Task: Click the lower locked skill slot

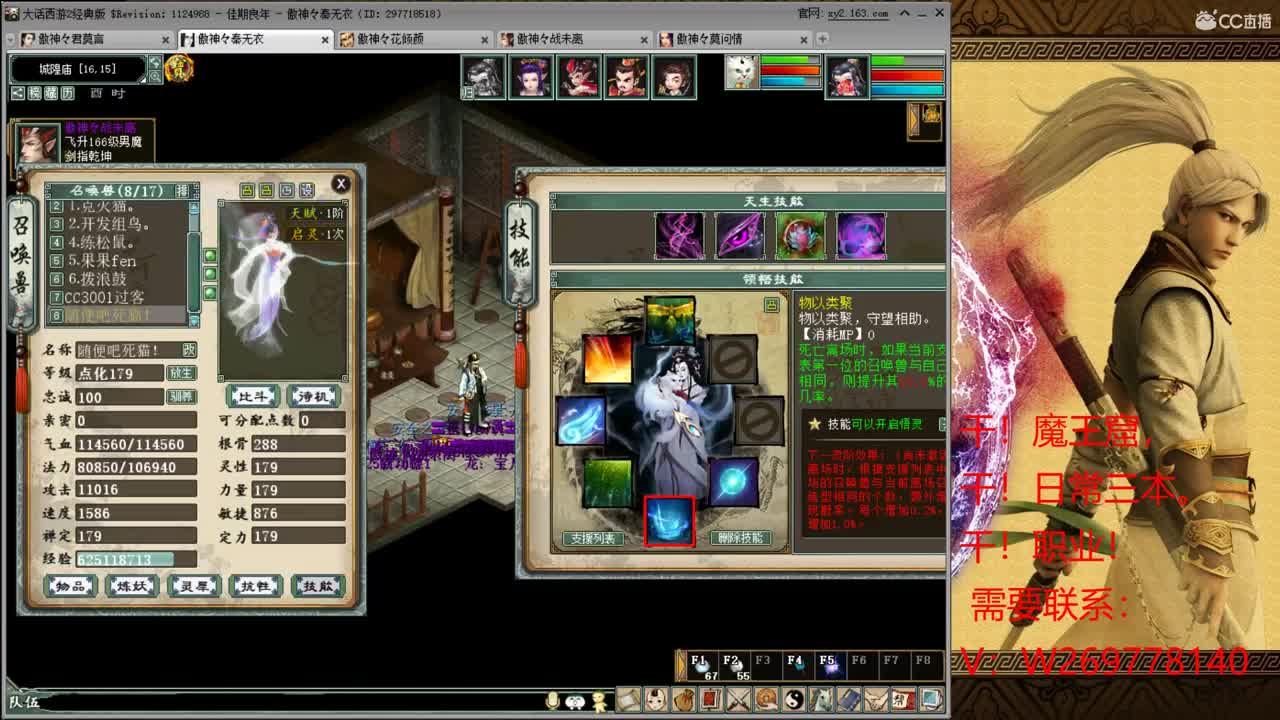Action: click(x=759, y=420)
